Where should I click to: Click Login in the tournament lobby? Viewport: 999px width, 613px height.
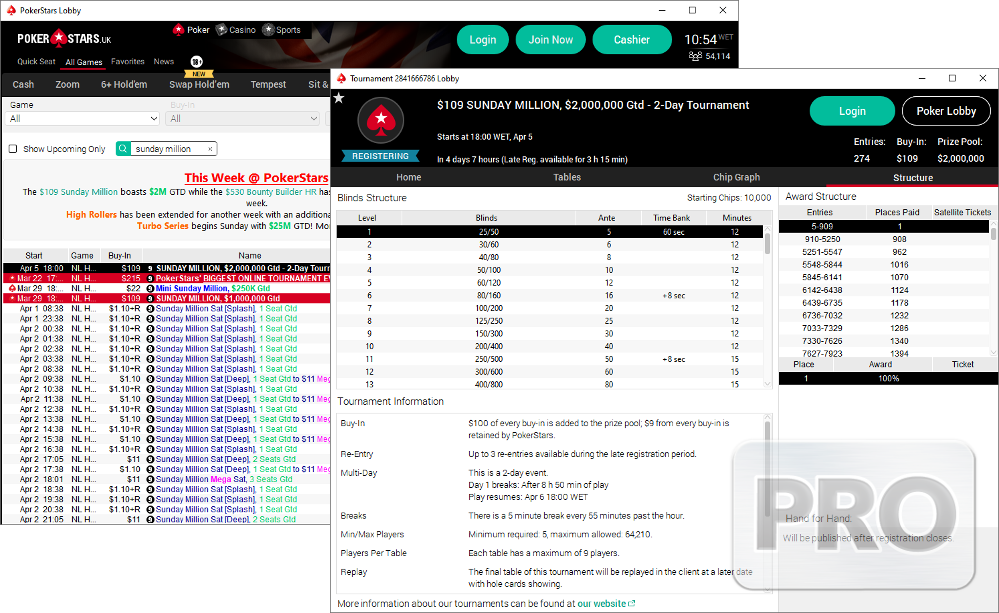tap(852, 111)
